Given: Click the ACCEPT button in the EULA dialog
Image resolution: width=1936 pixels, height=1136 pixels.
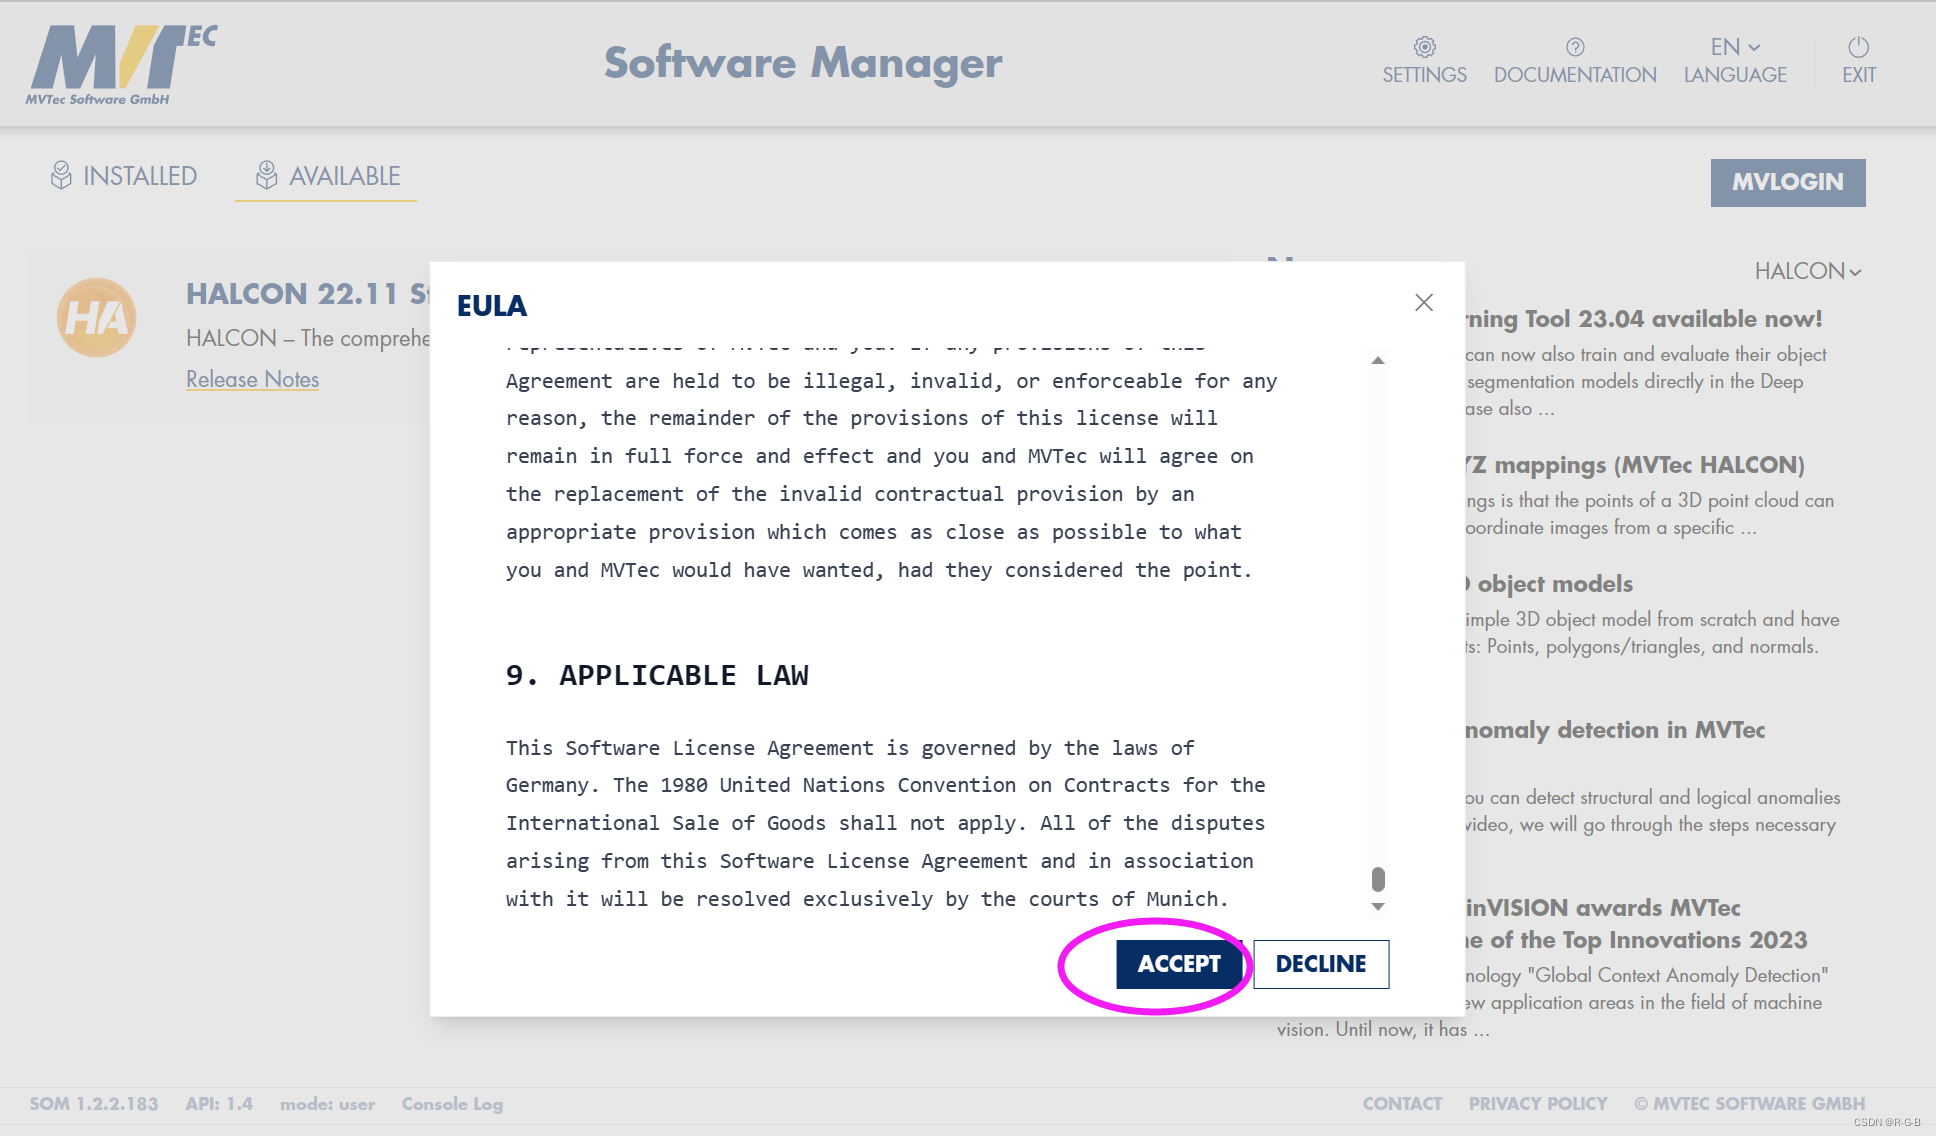Looking at the screenshot, I should pos(1179,964).
